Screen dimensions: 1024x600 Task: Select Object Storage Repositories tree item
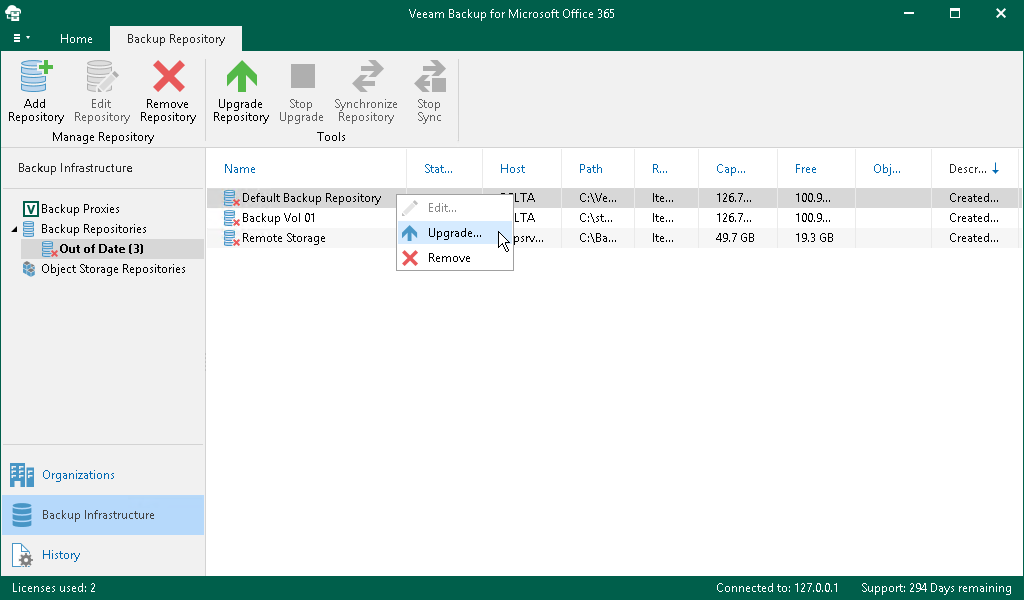113,269
